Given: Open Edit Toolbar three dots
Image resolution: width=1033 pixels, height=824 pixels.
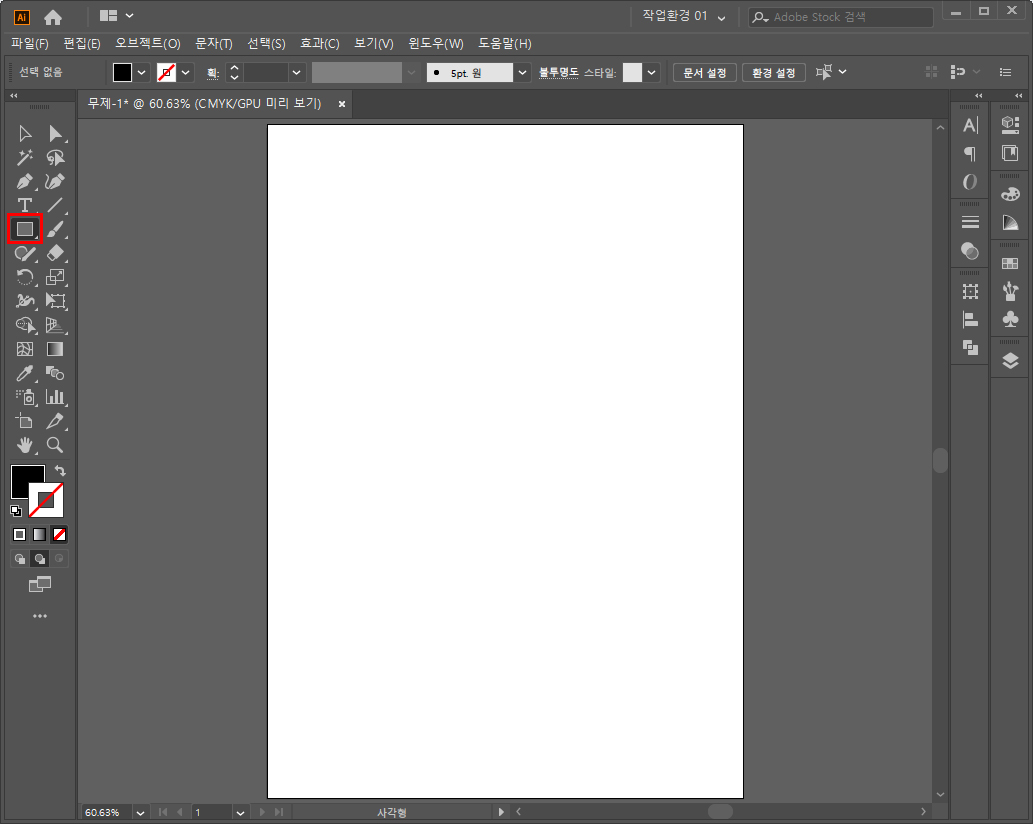Looking at the screenshot, I should tap(40, 617).
